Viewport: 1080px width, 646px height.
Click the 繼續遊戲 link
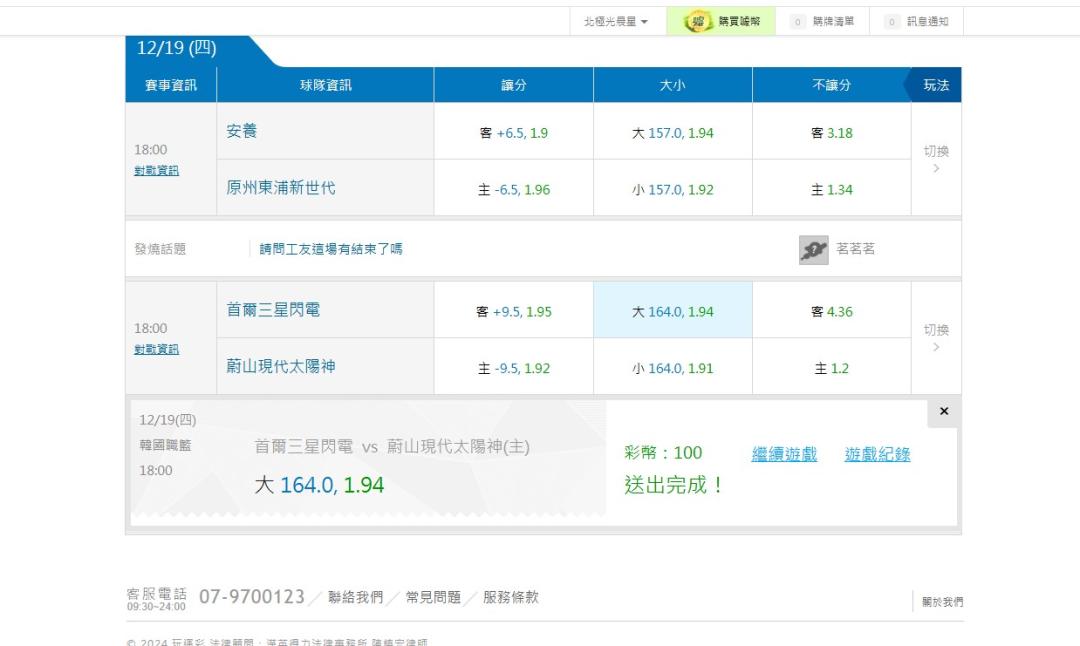pyautogui.click(x=784, y=454)
